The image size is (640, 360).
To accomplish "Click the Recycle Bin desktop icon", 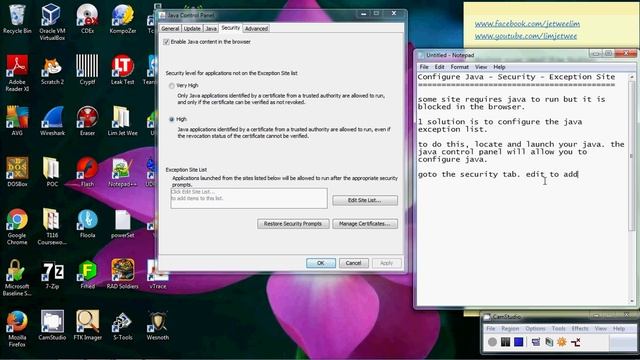I will pyautogui.click(x=17, y=19).
